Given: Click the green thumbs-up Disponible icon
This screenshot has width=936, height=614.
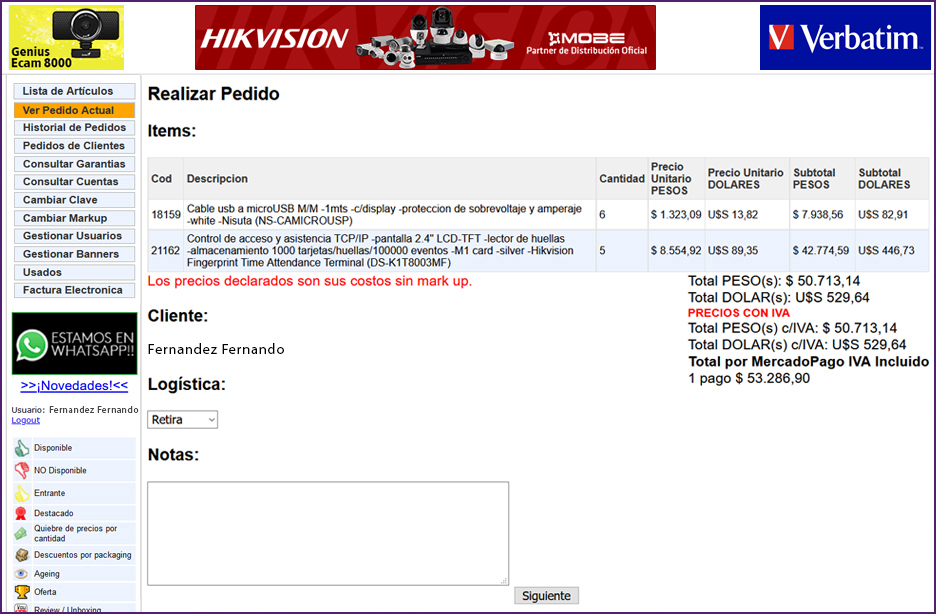Looking at the screenshot, I should click(21, 449).
